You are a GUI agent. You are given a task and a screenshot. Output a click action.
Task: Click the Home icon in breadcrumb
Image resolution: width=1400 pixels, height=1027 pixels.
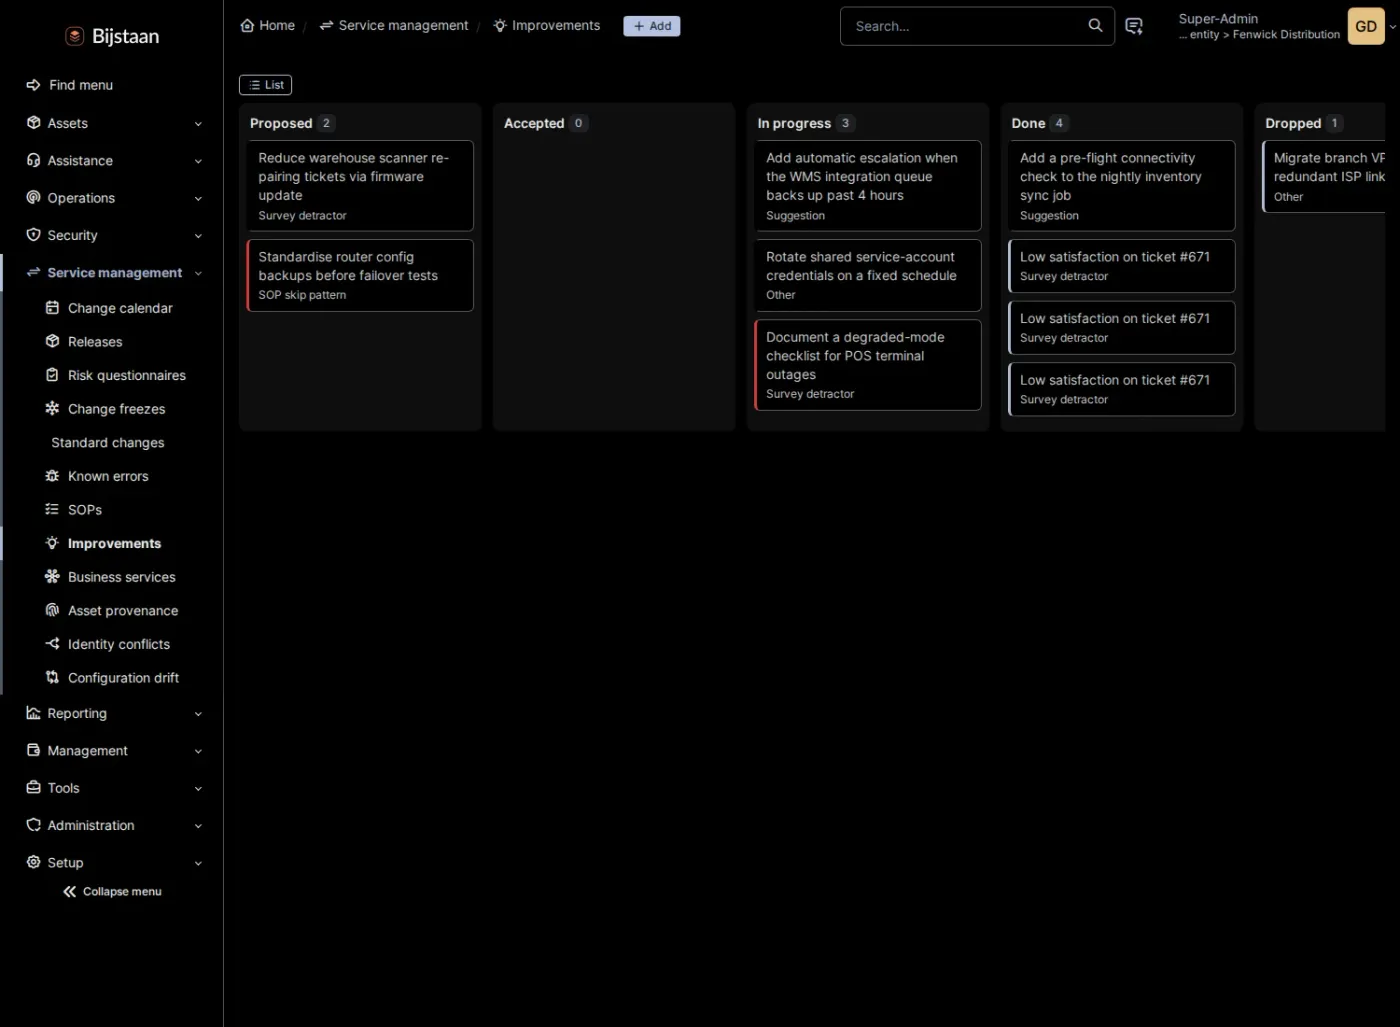point(247,25)
